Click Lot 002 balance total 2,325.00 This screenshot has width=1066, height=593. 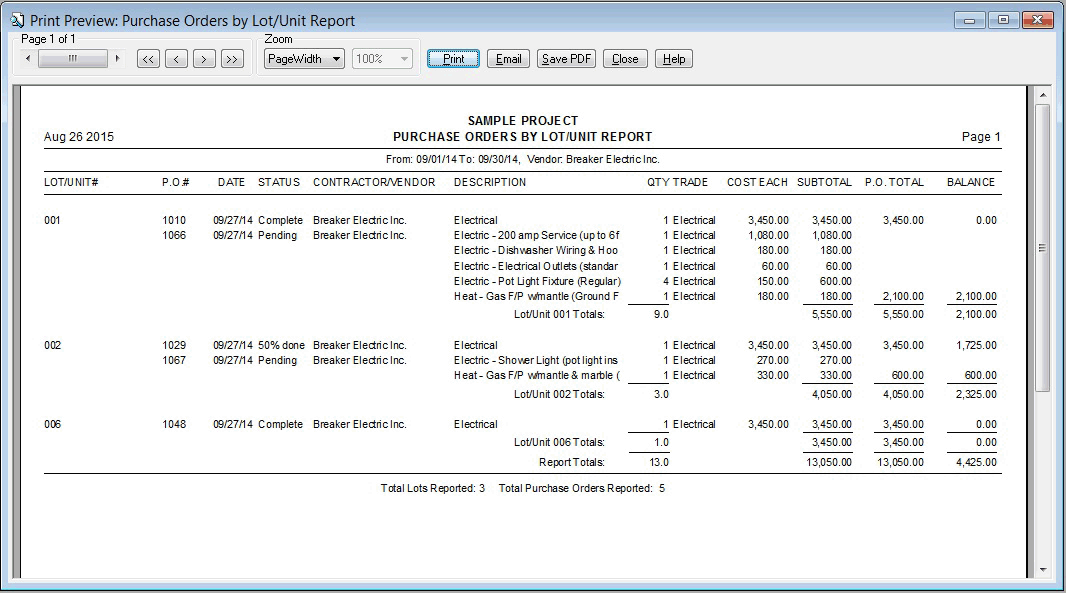pyautogui.click(x=976, y=394)
